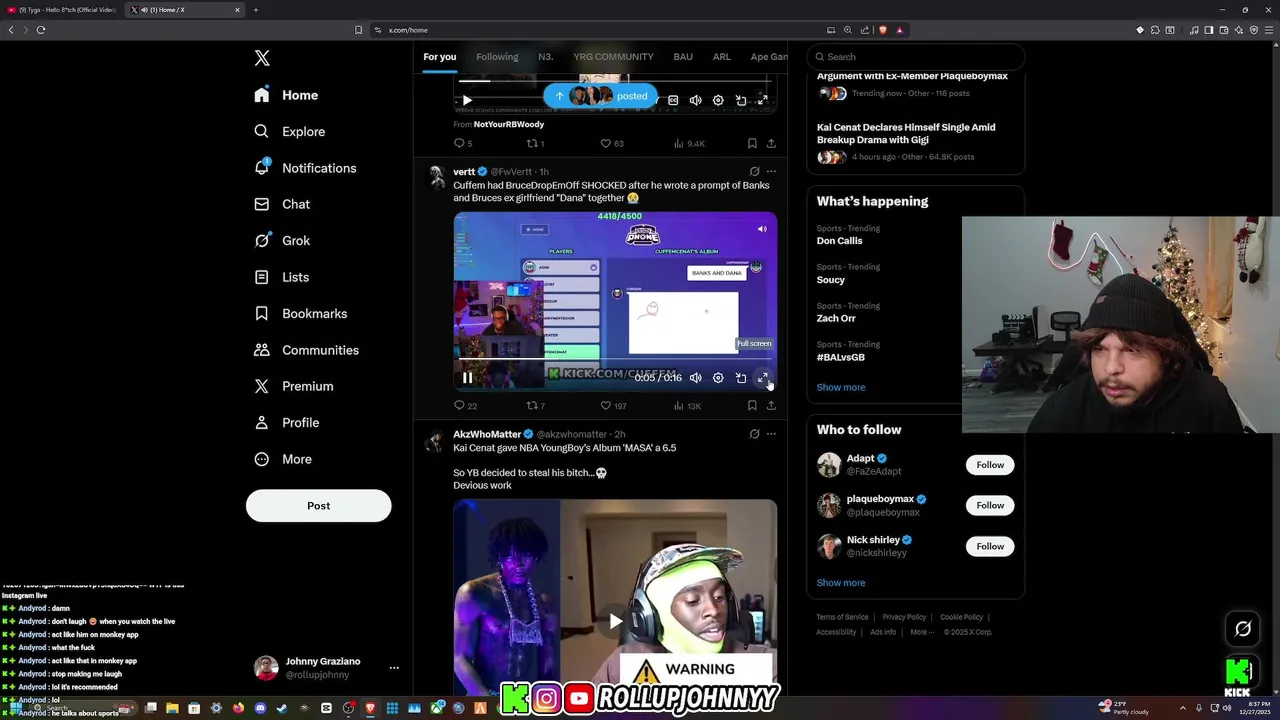Open the YRG COMMUNITY tab

(x=613, y=57)
